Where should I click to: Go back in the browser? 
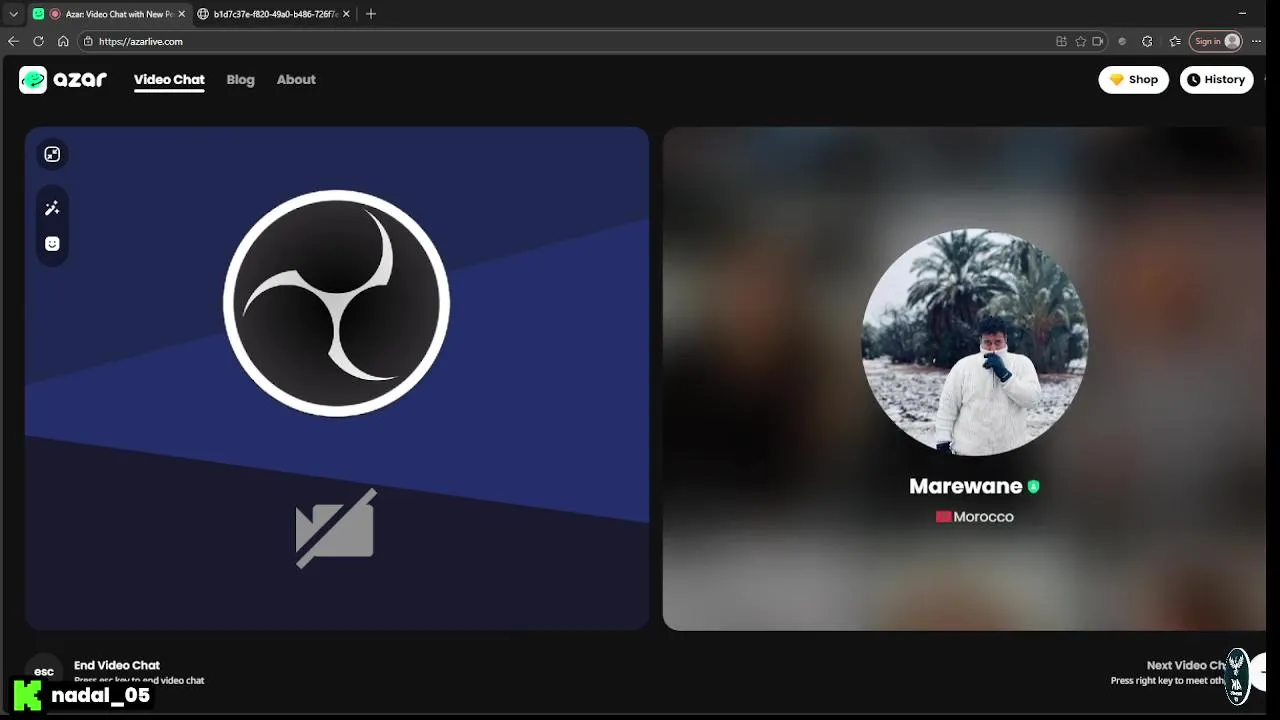(13, 41)
